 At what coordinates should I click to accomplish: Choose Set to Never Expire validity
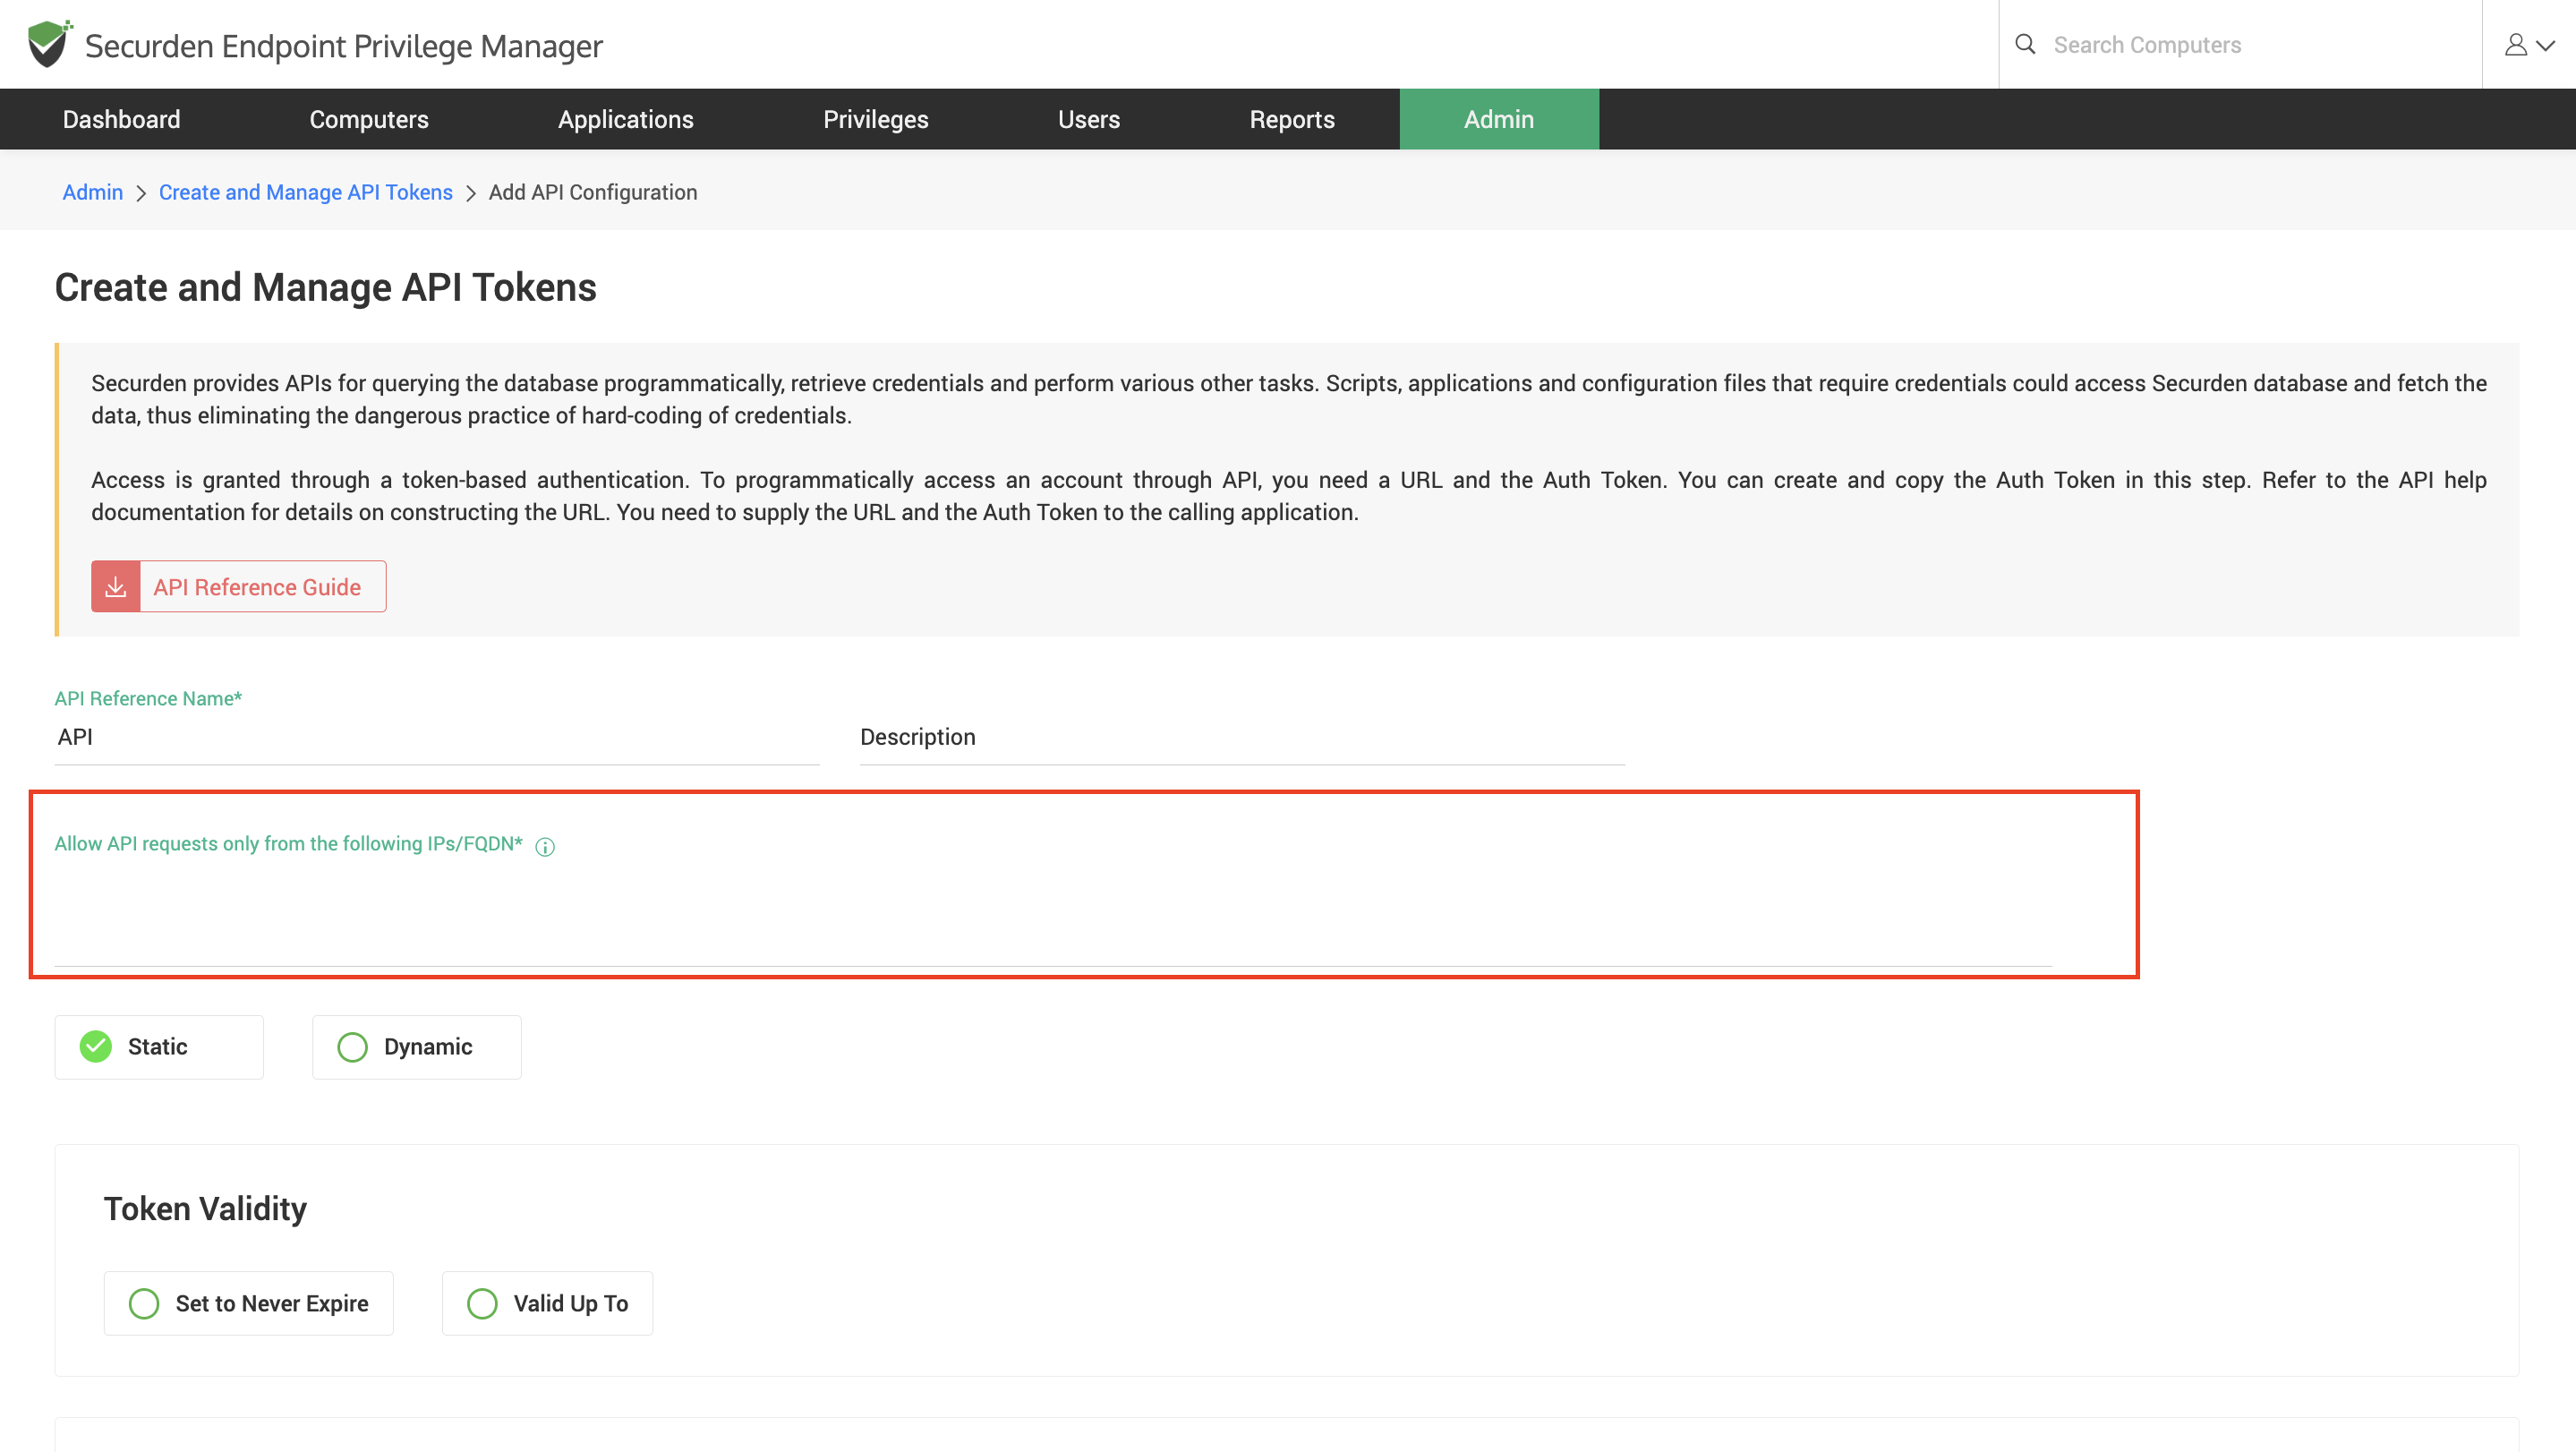(249, 1303)
